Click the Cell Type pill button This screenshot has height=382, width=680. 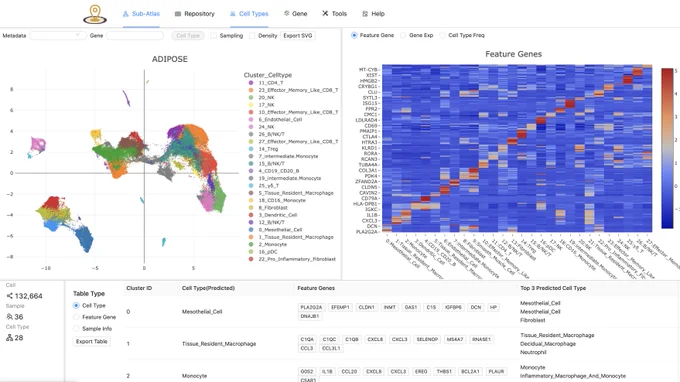[x=188, y=36]
